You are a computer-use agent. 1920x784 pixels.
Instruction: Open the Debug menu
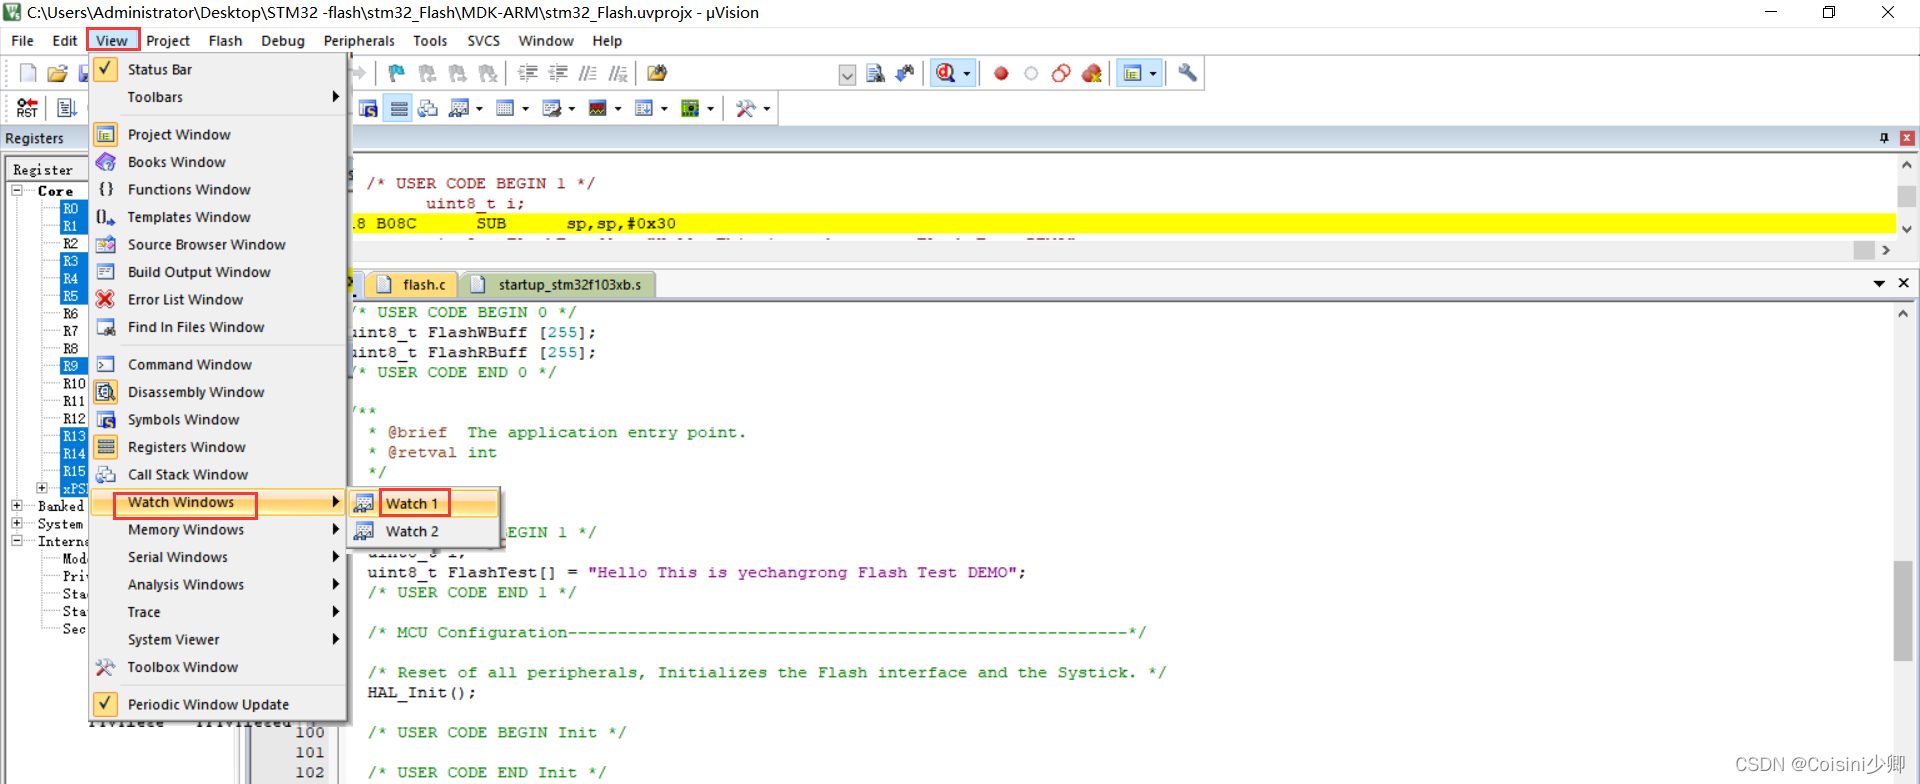tap(283, 41)
